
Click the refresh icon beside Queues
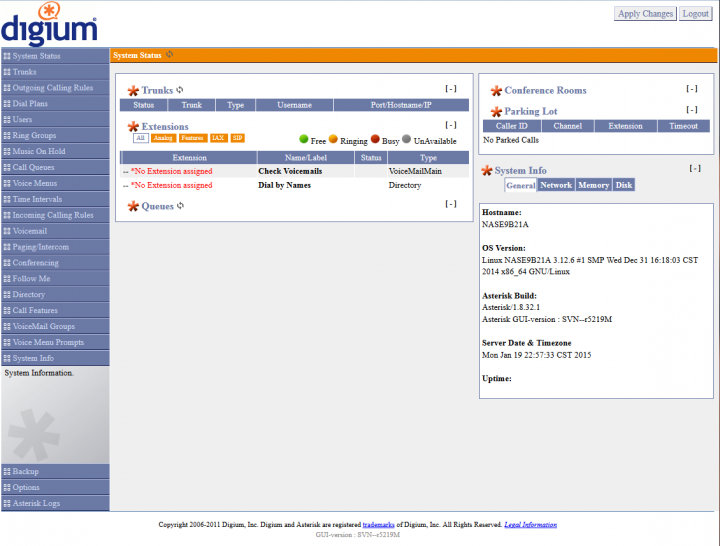(180, 206)
